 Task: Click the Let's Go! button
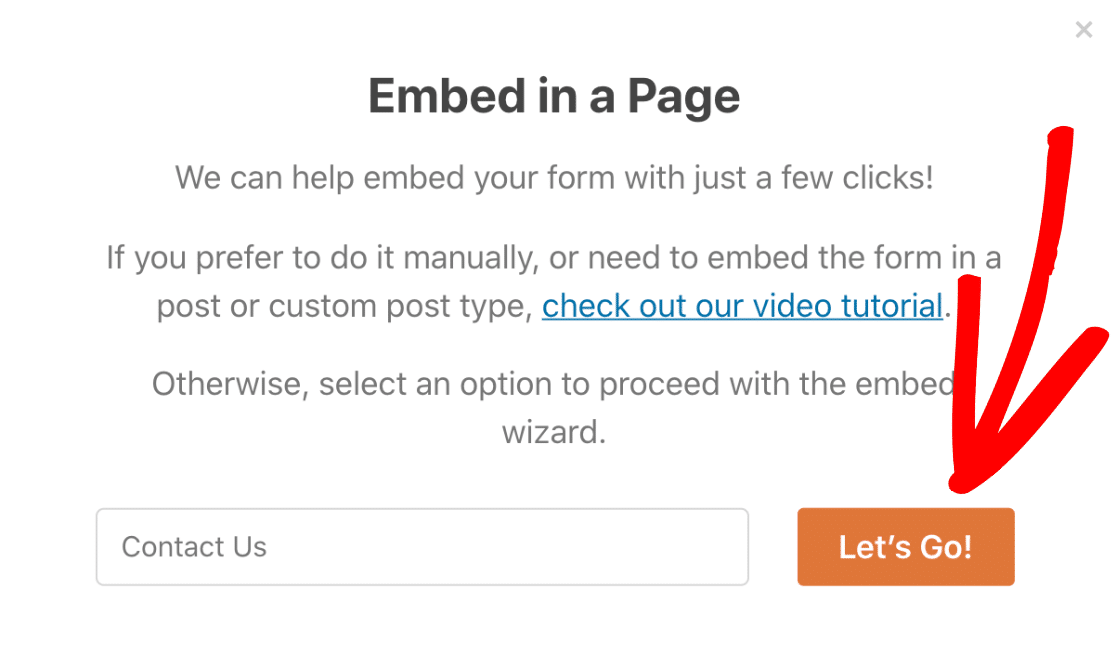pos(905,547)
